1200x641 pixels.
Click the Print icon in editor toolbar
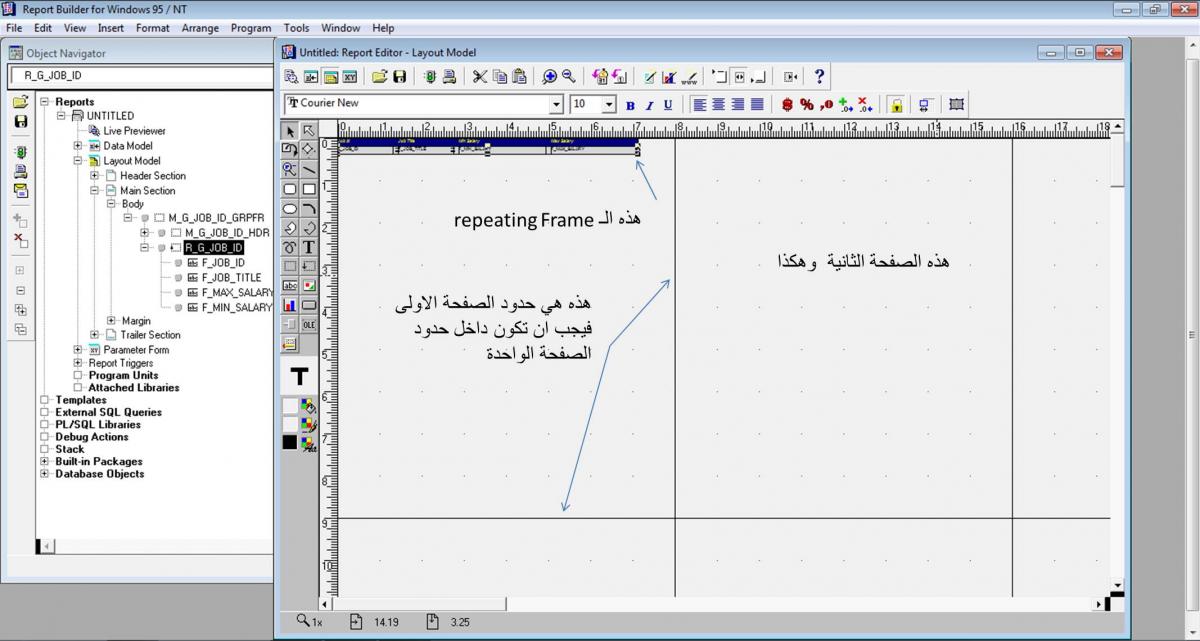tap(450, 77)
